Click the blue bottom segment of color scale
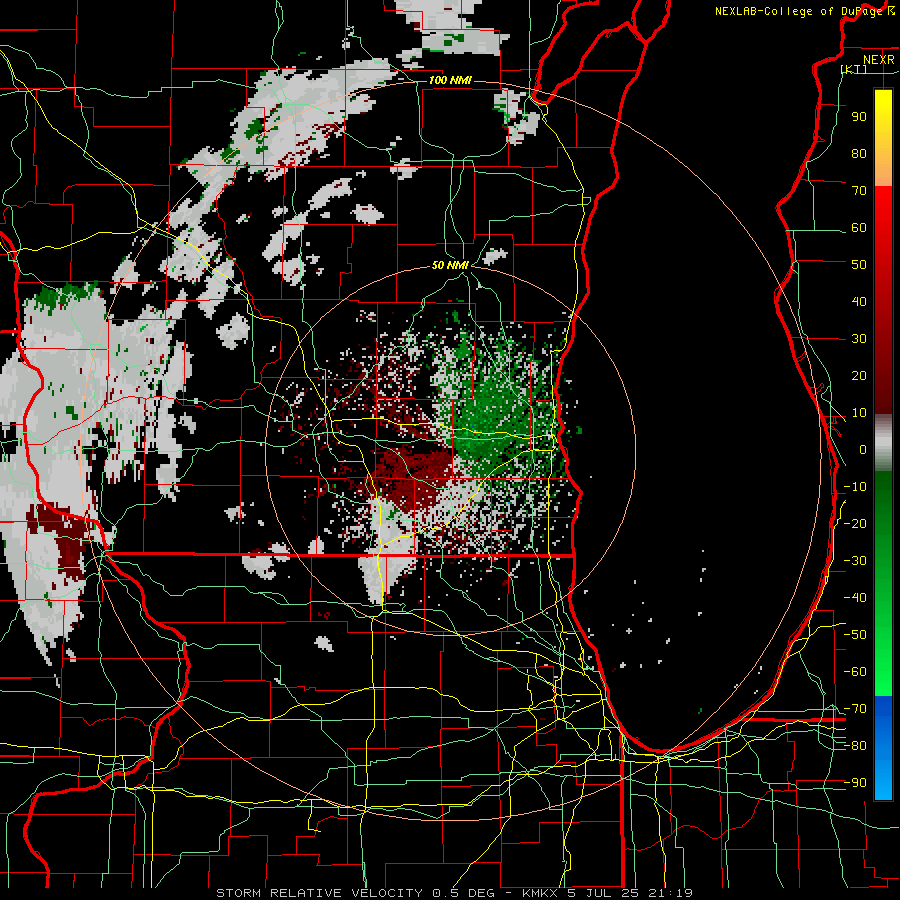Viewport: 900px width, 900px height. tap(883, 747)
